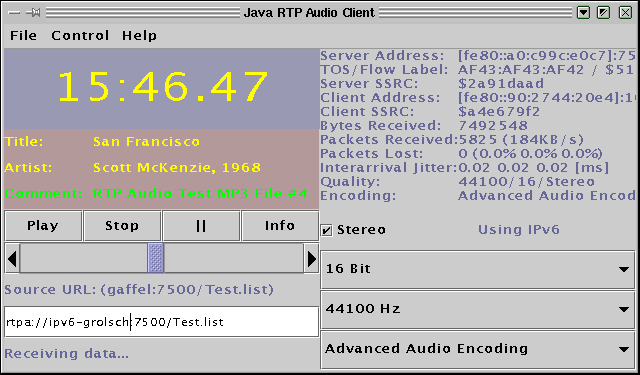Click the maximize icon in the title bar

[x=603, y=13]
